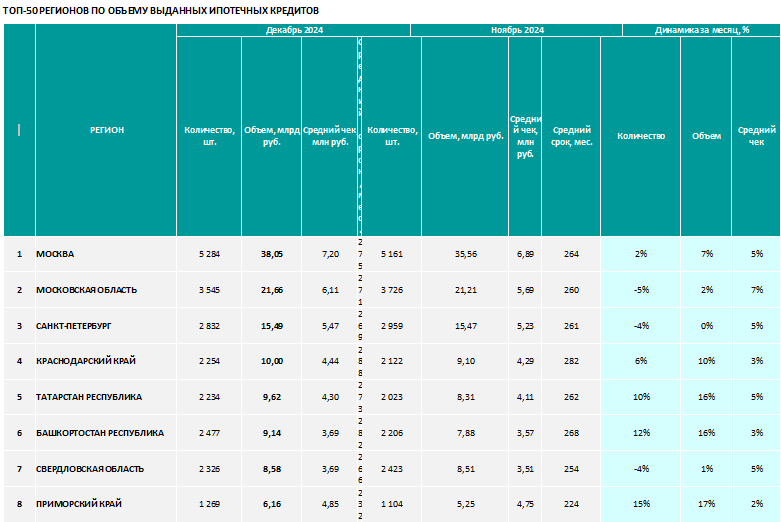Click Moscow Oblast count '3 545'
Image resolution: width=781 pixels, height=522 pixels.
pyautogui.click(x=209, y=290)
